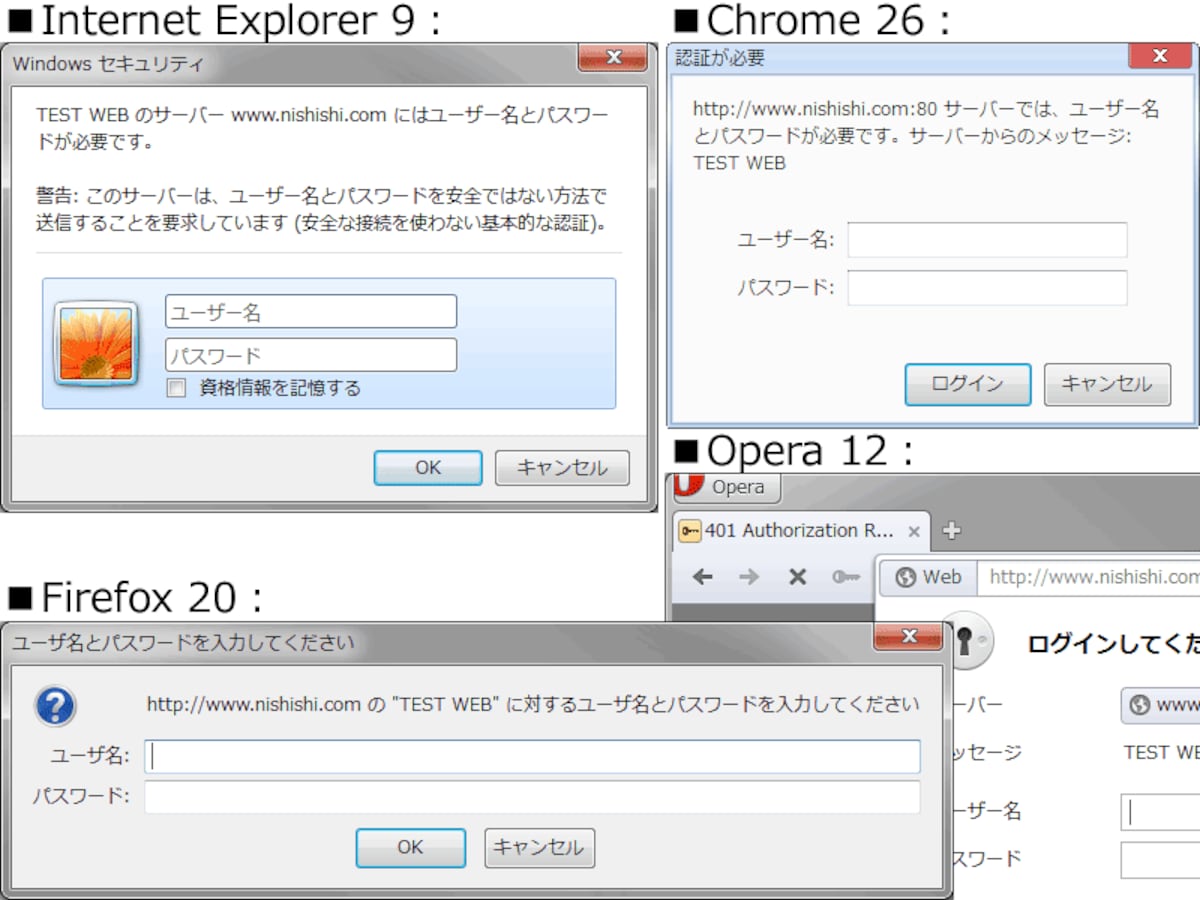Screen dimensions: 1200x900
Task: Close the Firefox password prompt dialog
Action: [908, 636]
